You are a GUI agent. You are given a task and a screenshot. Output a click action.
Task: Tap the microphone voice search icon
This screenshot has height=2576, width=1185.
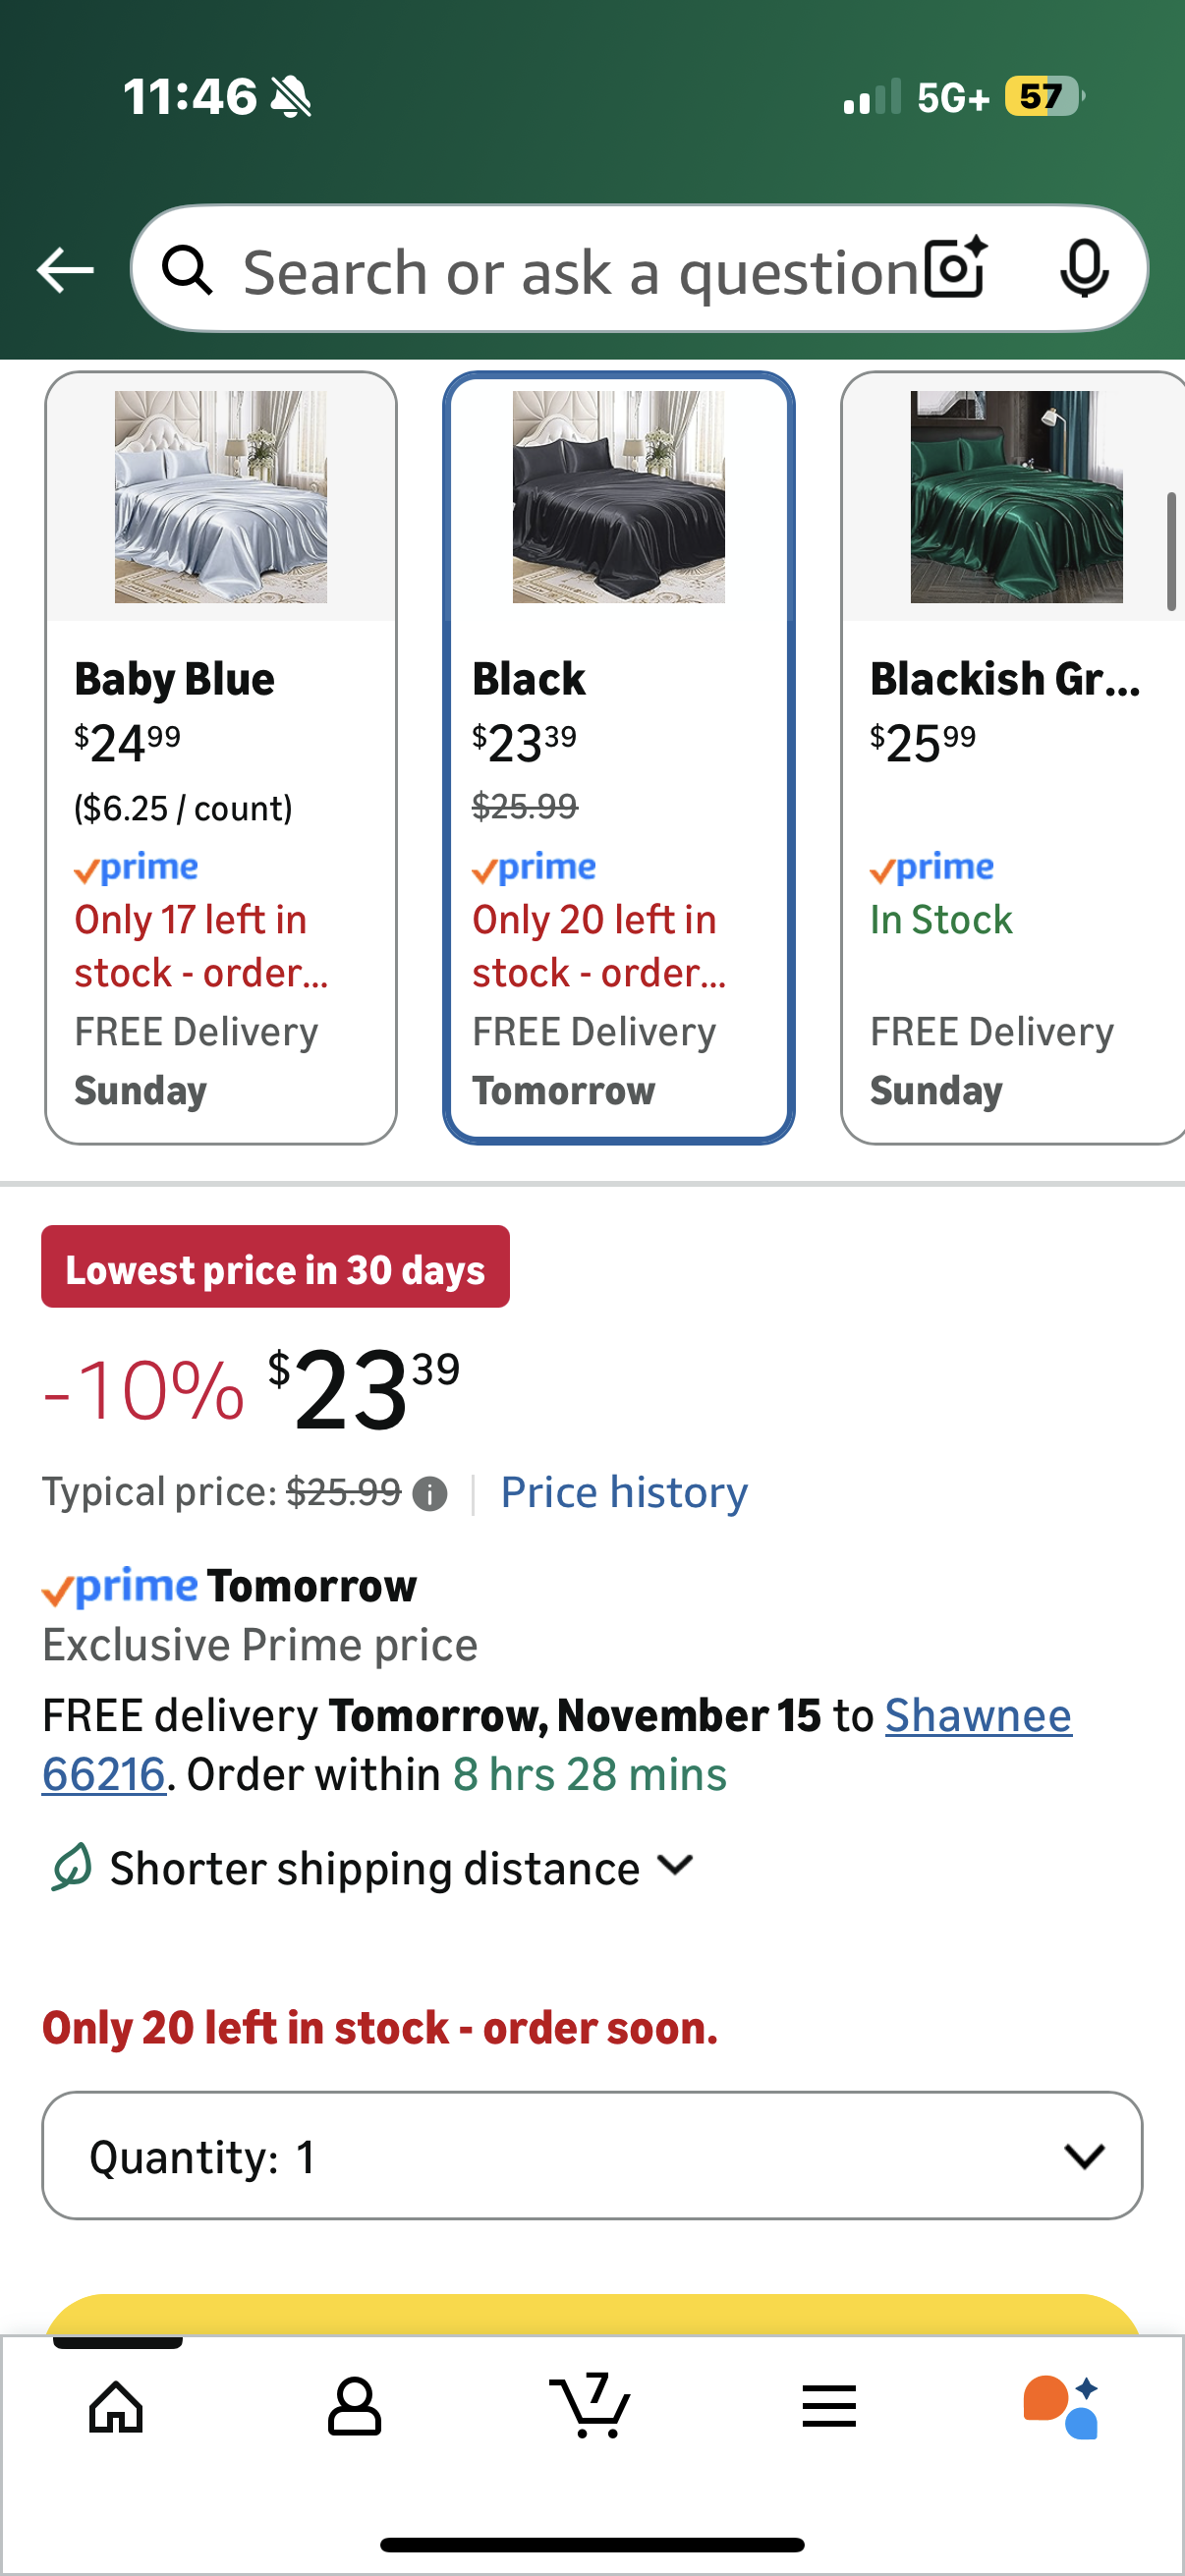pos(1084,269)
